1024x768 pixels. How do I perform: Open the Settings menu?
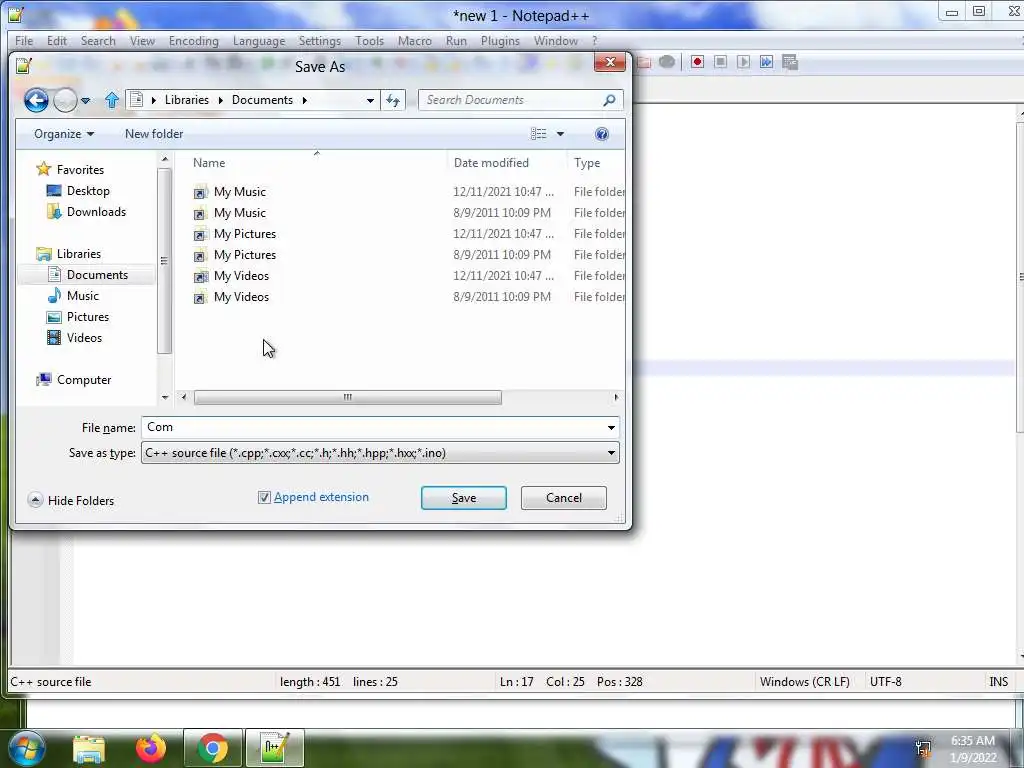tap(320, 40)
